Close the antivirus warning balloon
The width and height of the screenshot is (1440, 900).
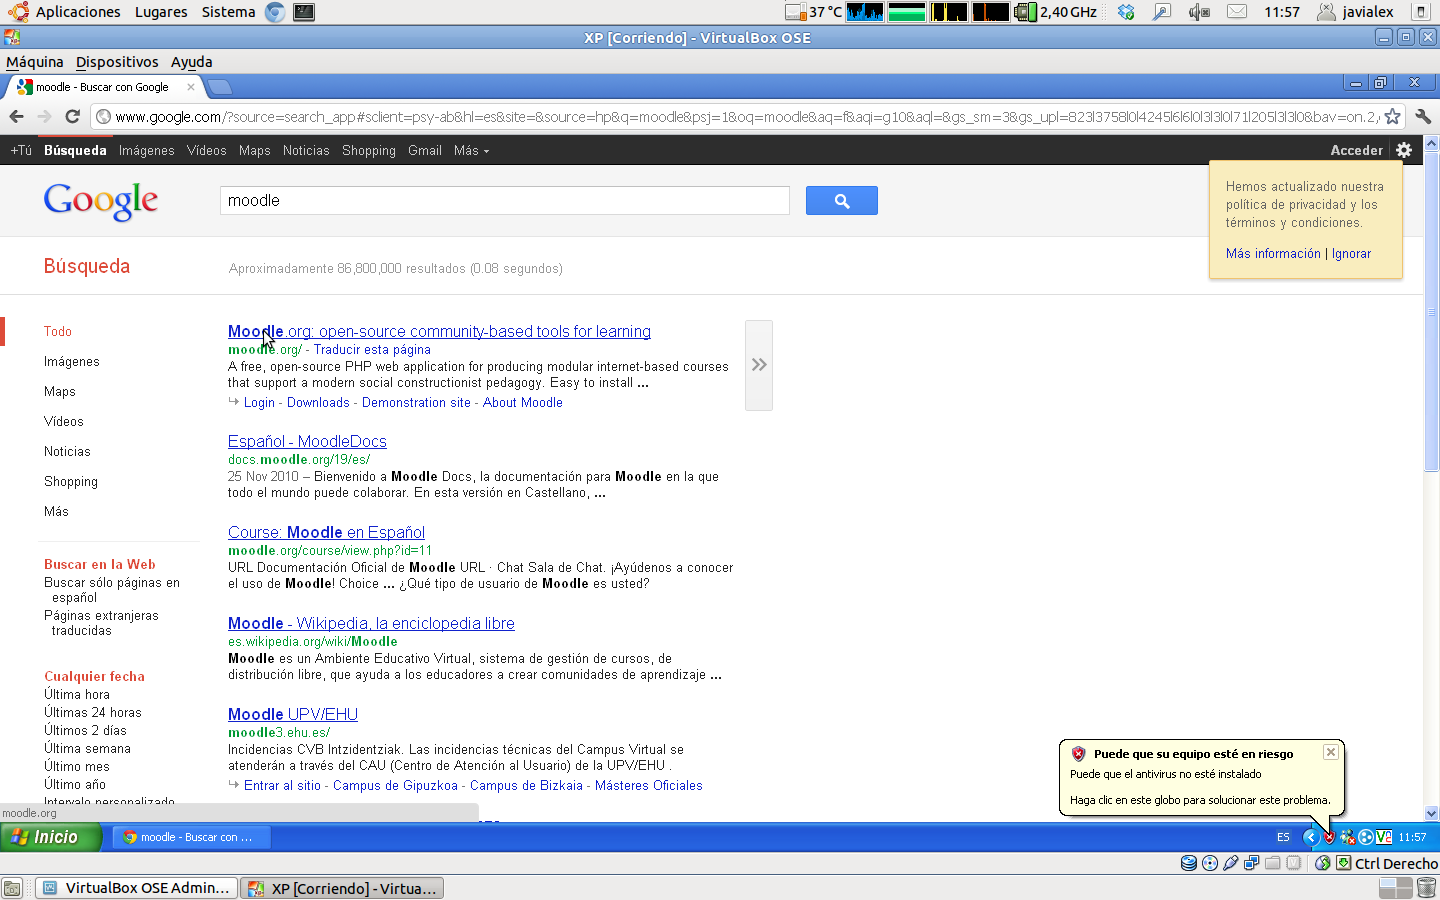coord(1330,752)
